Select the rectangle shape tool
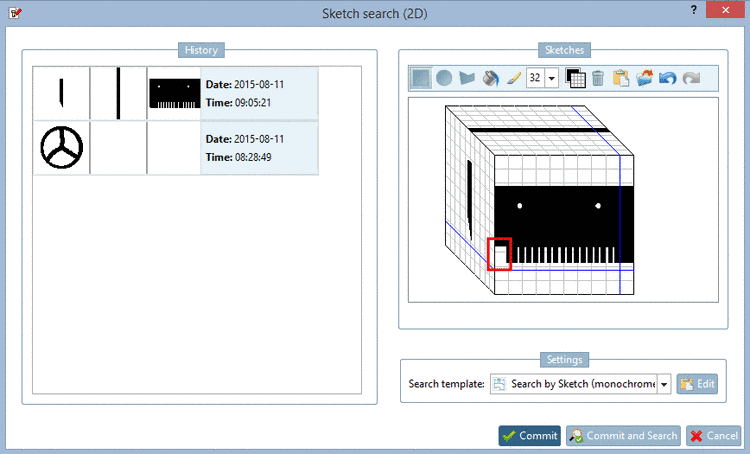This screenshot has width=750, height=454. click(421, 78)
